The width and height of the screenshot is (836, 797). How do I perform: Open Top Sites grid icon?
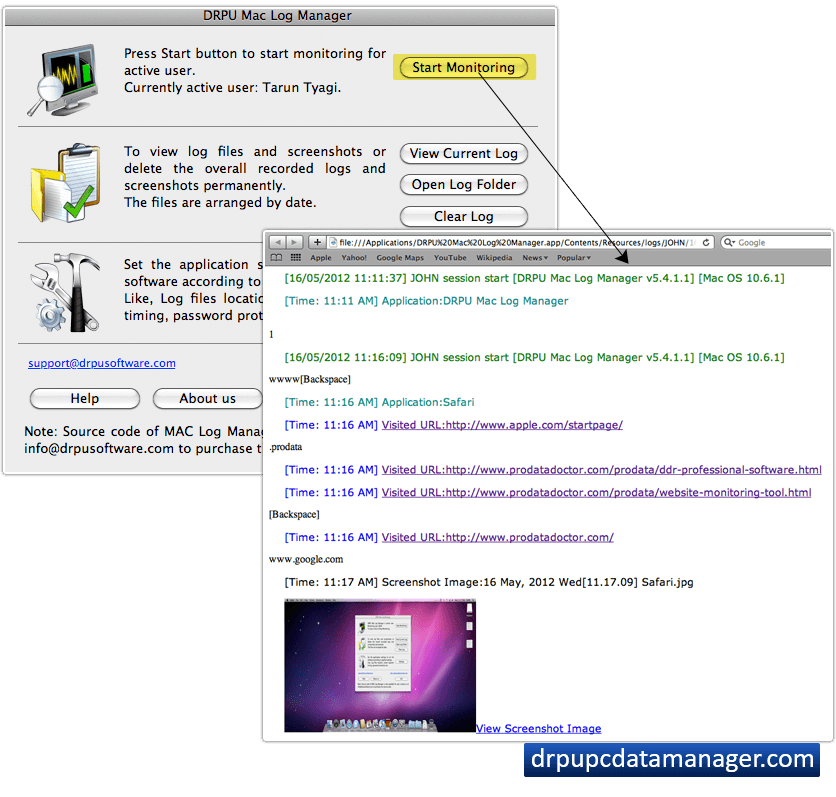(x=295, y=258)
